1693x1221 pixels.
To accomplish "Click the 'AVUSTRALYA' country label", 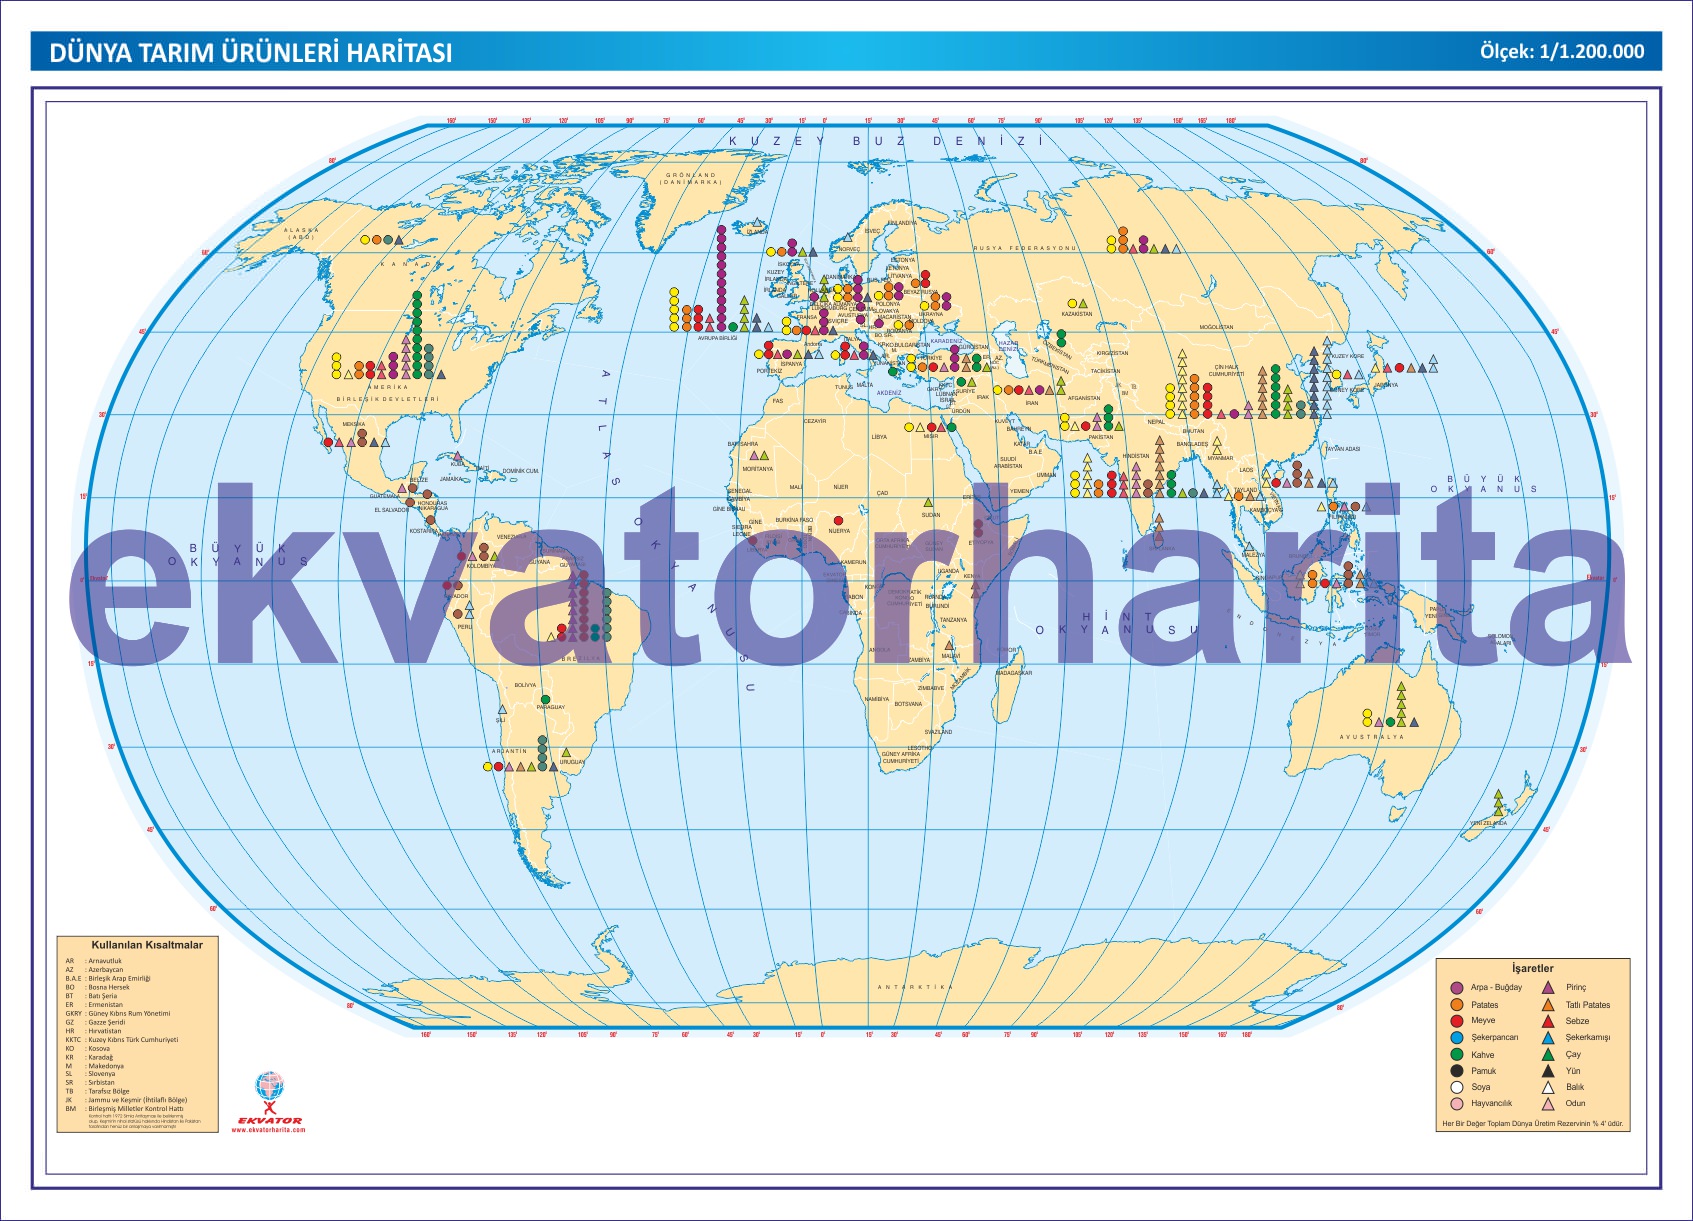I will [1372, 737].
